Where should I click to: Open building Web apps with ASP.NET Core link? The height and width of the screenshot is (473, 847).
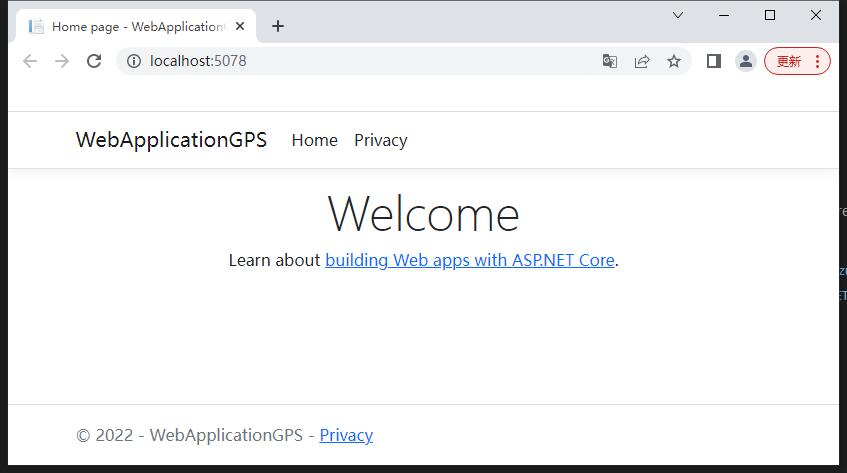tap(469, 260)
